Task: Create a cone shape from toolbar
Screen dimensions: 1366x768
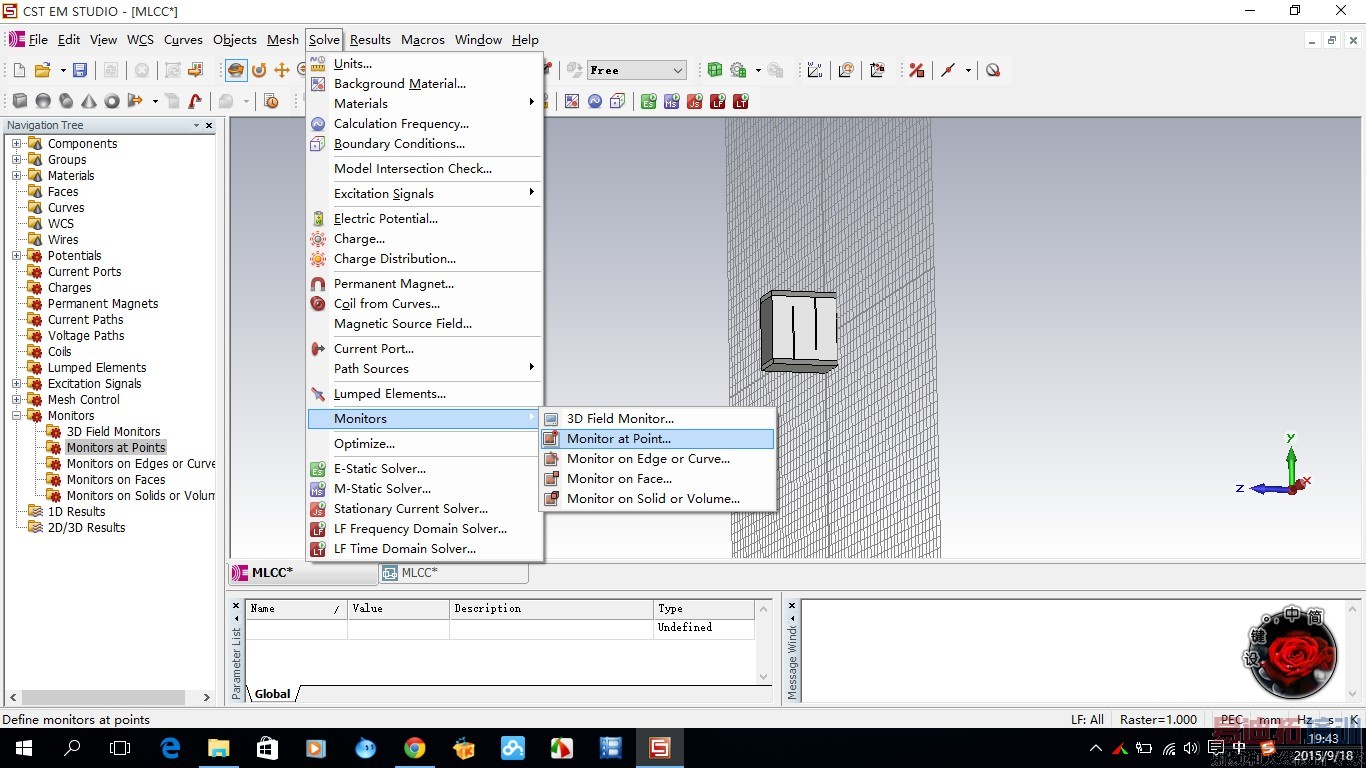Action: pos(89,101)
